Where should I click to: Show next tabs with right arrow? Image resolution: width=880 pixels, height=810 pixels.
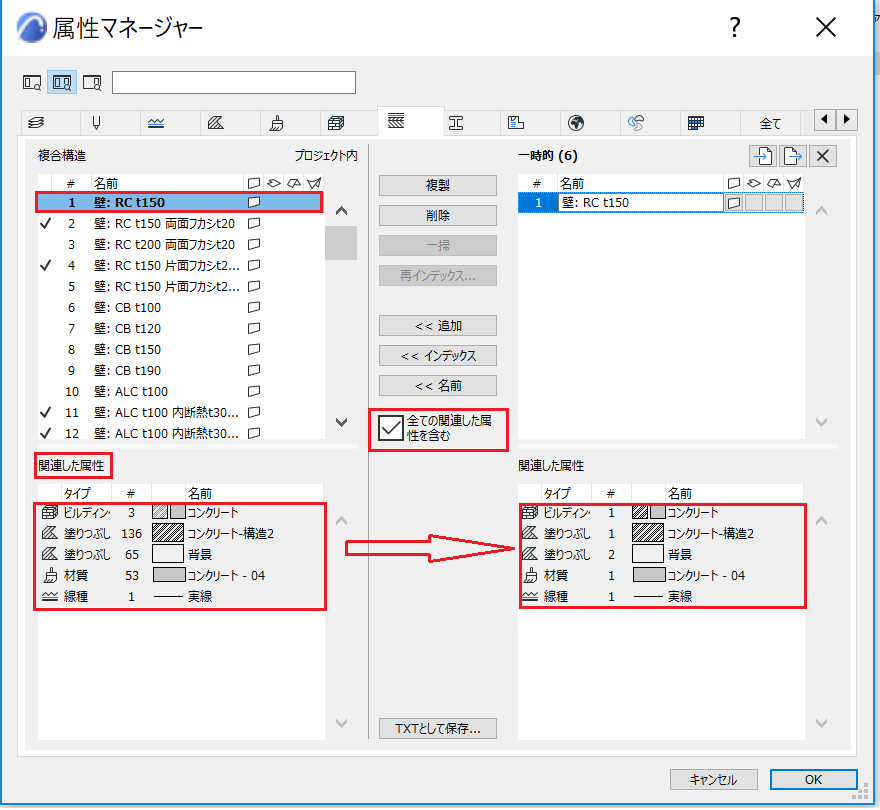(x=846, y=120)
